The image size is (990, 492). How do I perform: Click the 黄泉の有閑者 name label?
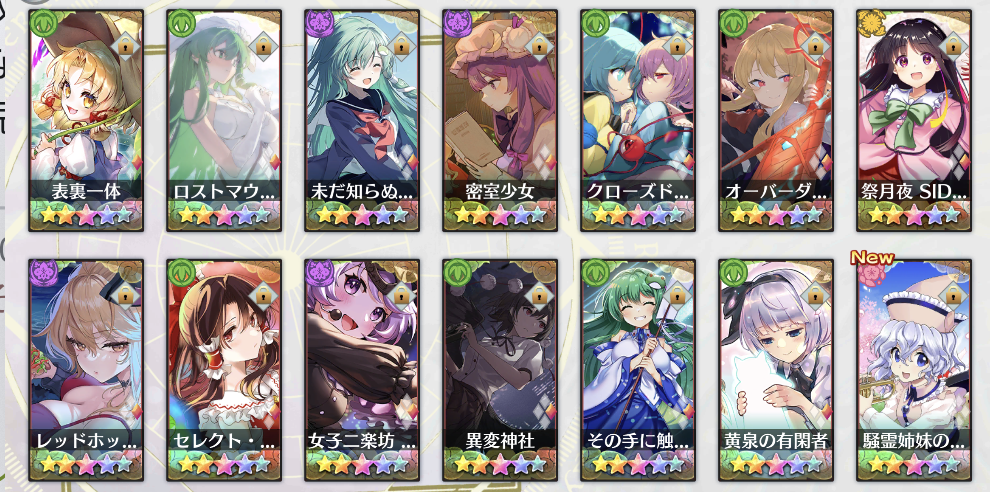[x=776, y=441]
